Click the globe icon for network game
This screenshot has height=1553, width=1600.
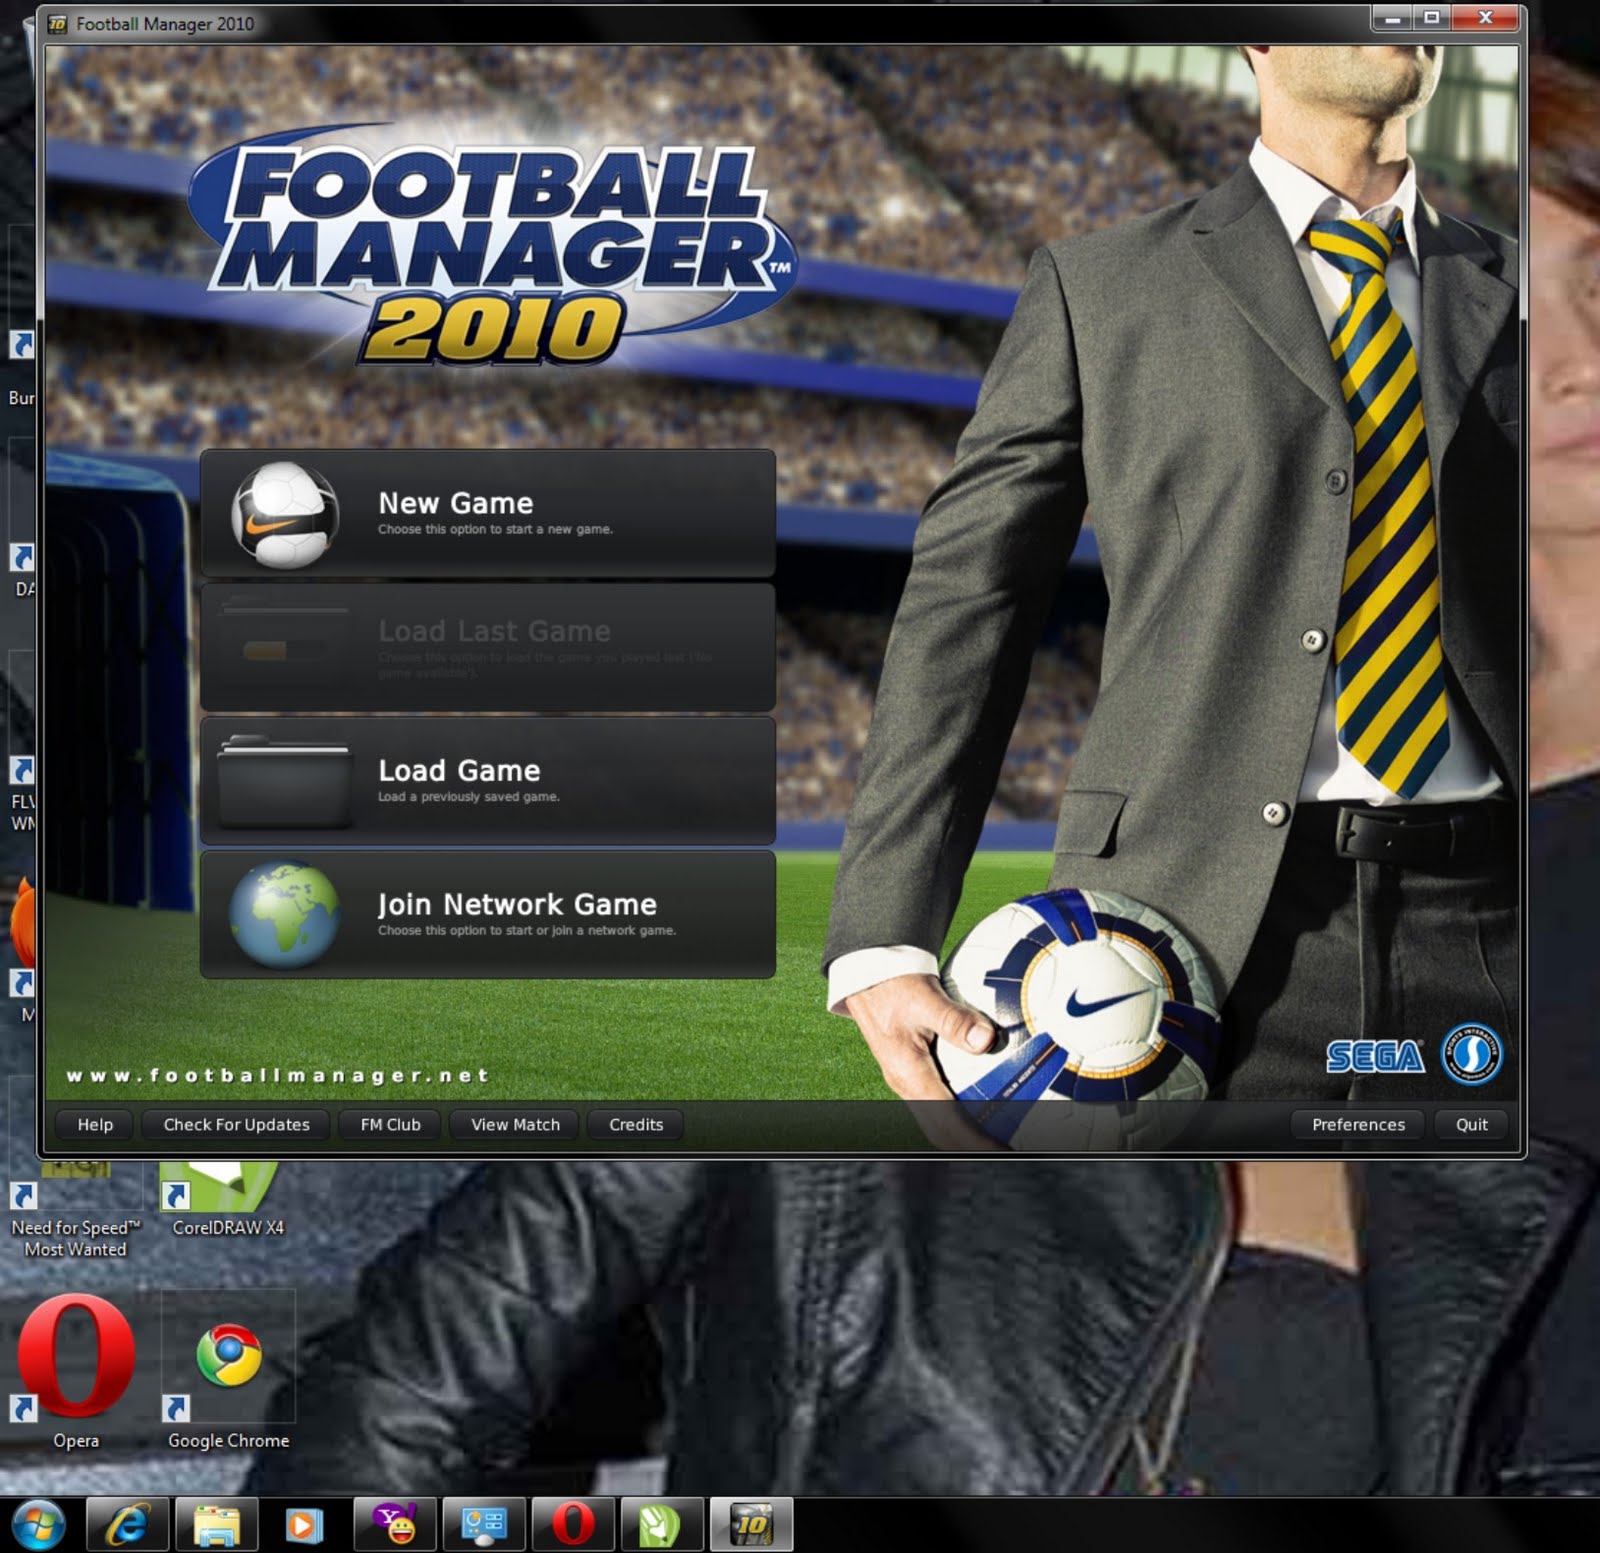click(285, 915)
